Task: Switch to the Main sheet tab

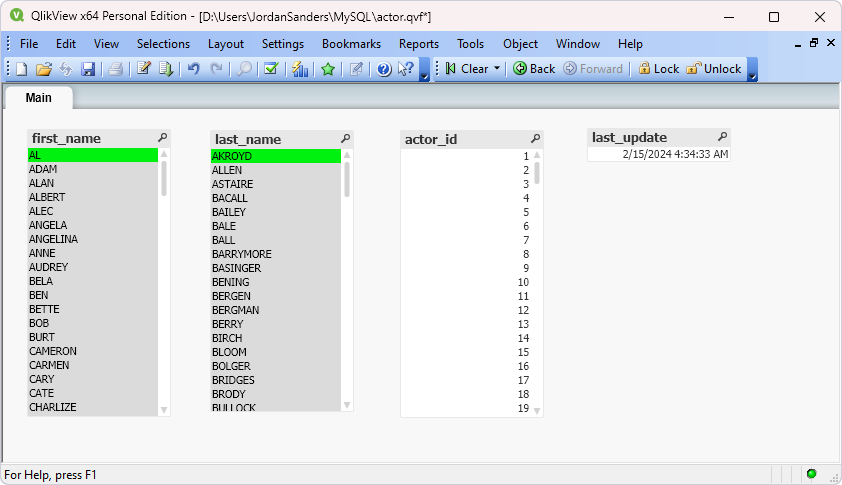Action: click(x=39, y=98)
